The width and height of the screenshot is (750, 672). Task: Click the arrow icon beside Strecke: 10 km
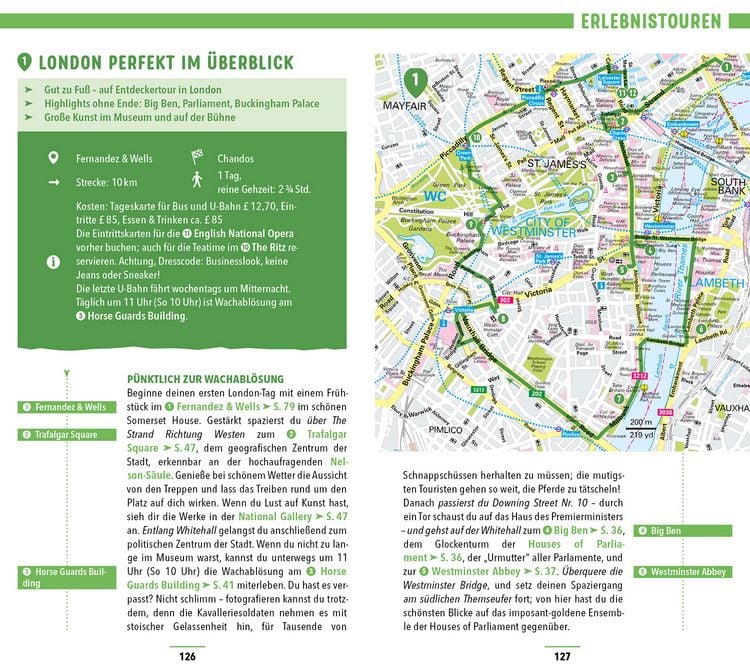(54, 182)
